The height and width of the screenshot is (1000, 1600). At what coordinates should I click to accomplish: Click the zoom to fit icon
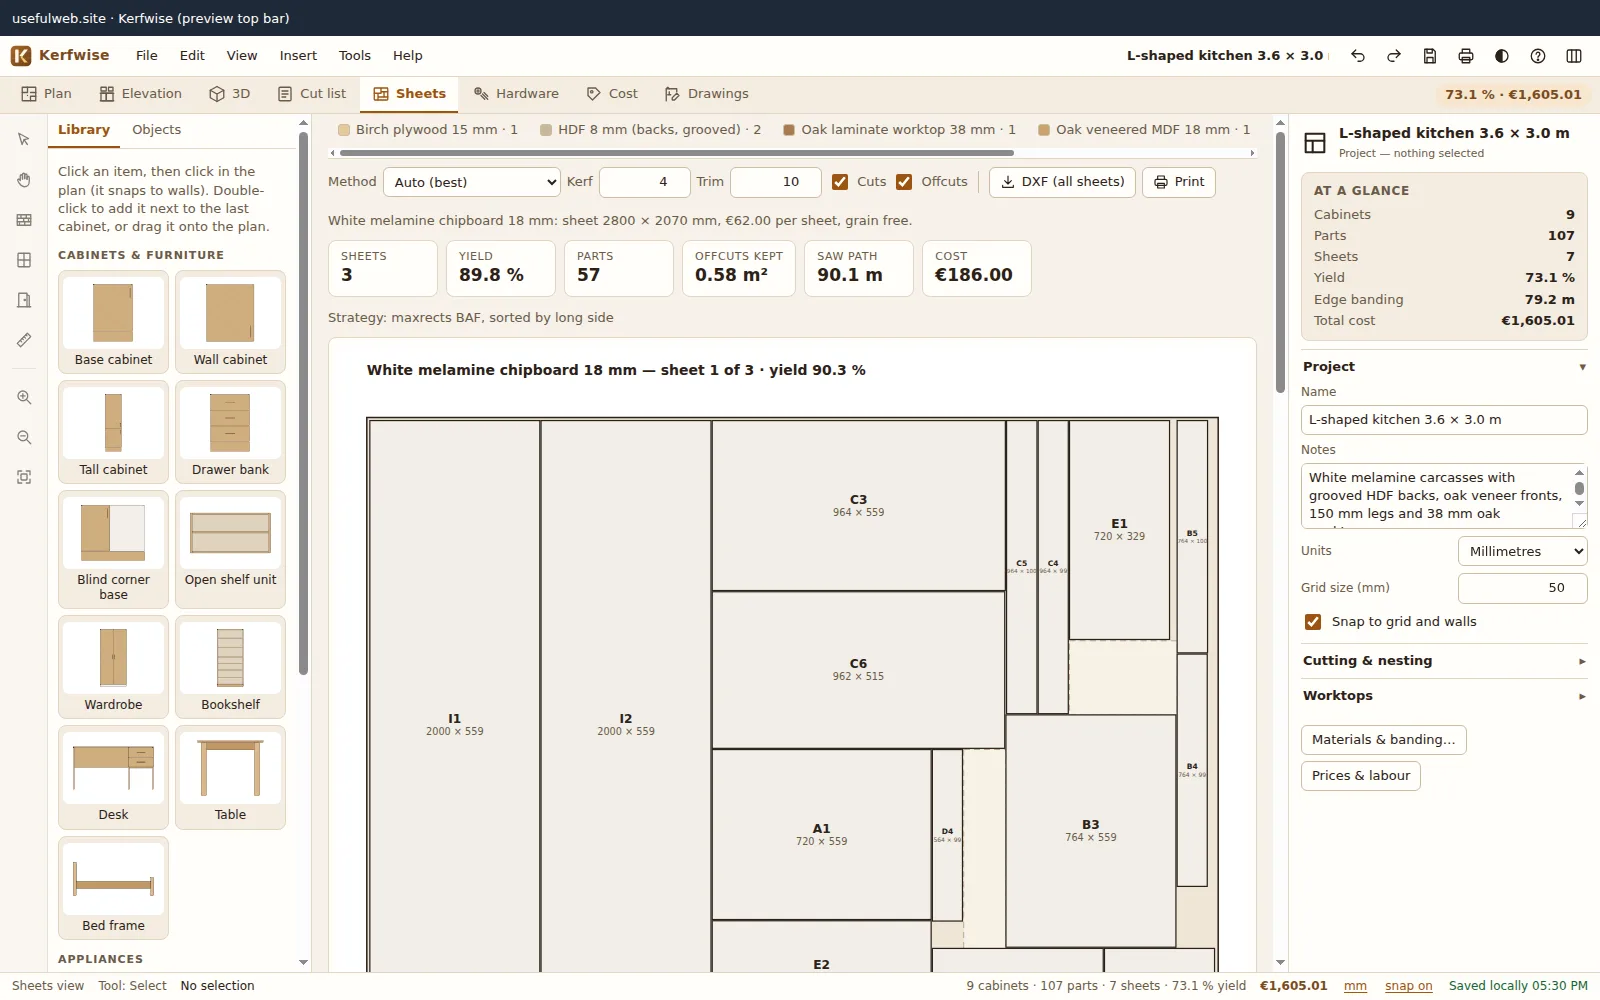24,478
